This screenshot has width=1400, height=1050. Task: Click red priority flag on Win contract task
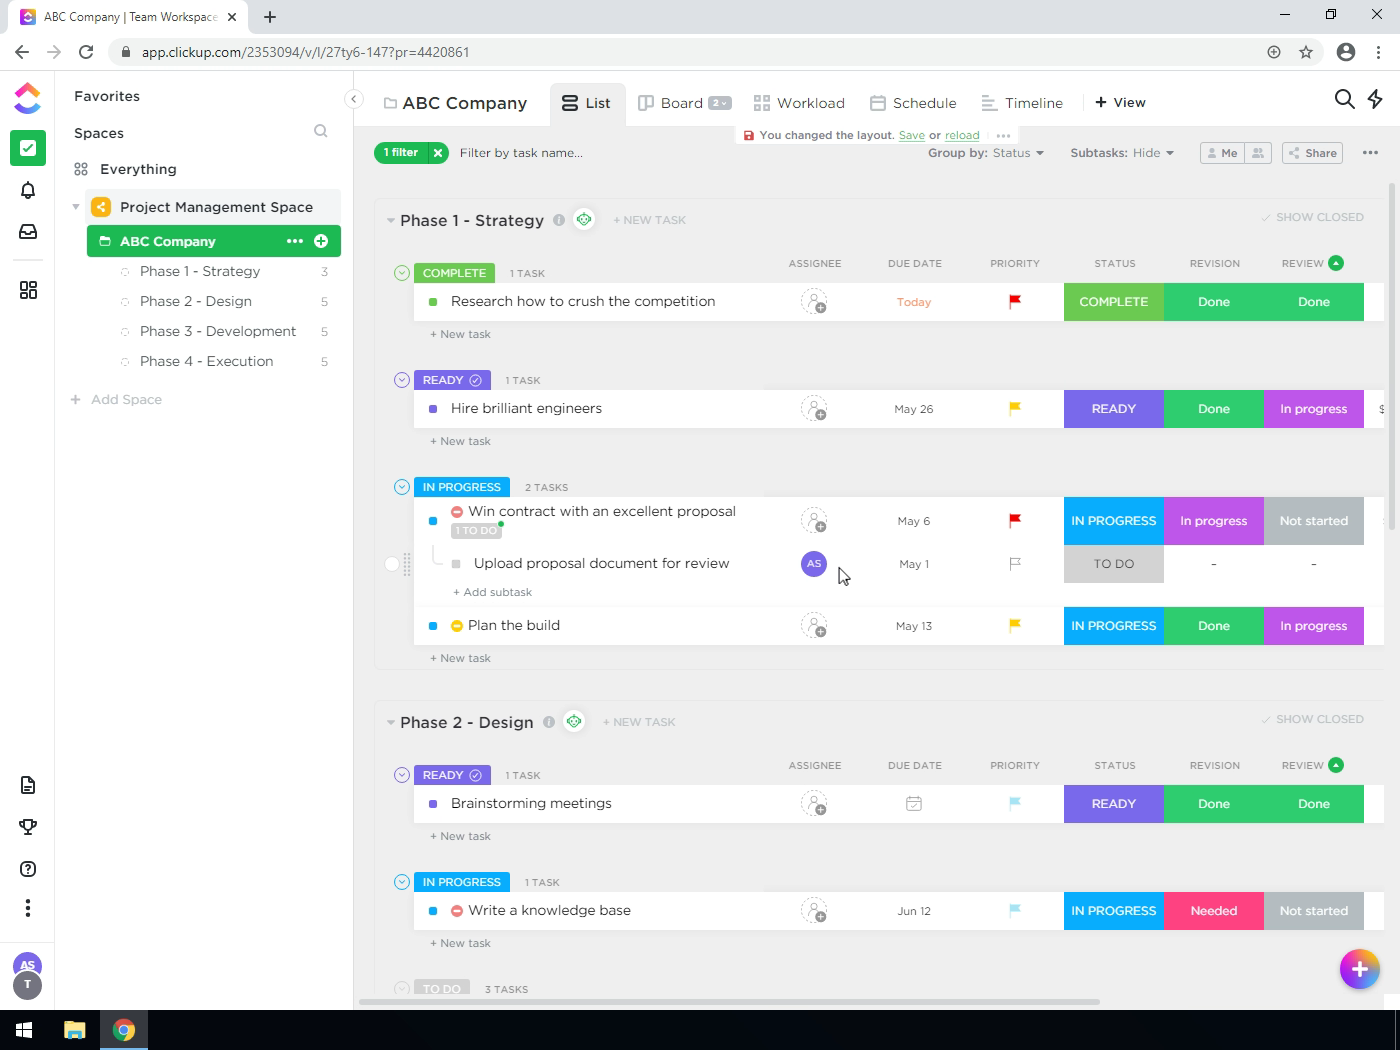coord(1015,520)
